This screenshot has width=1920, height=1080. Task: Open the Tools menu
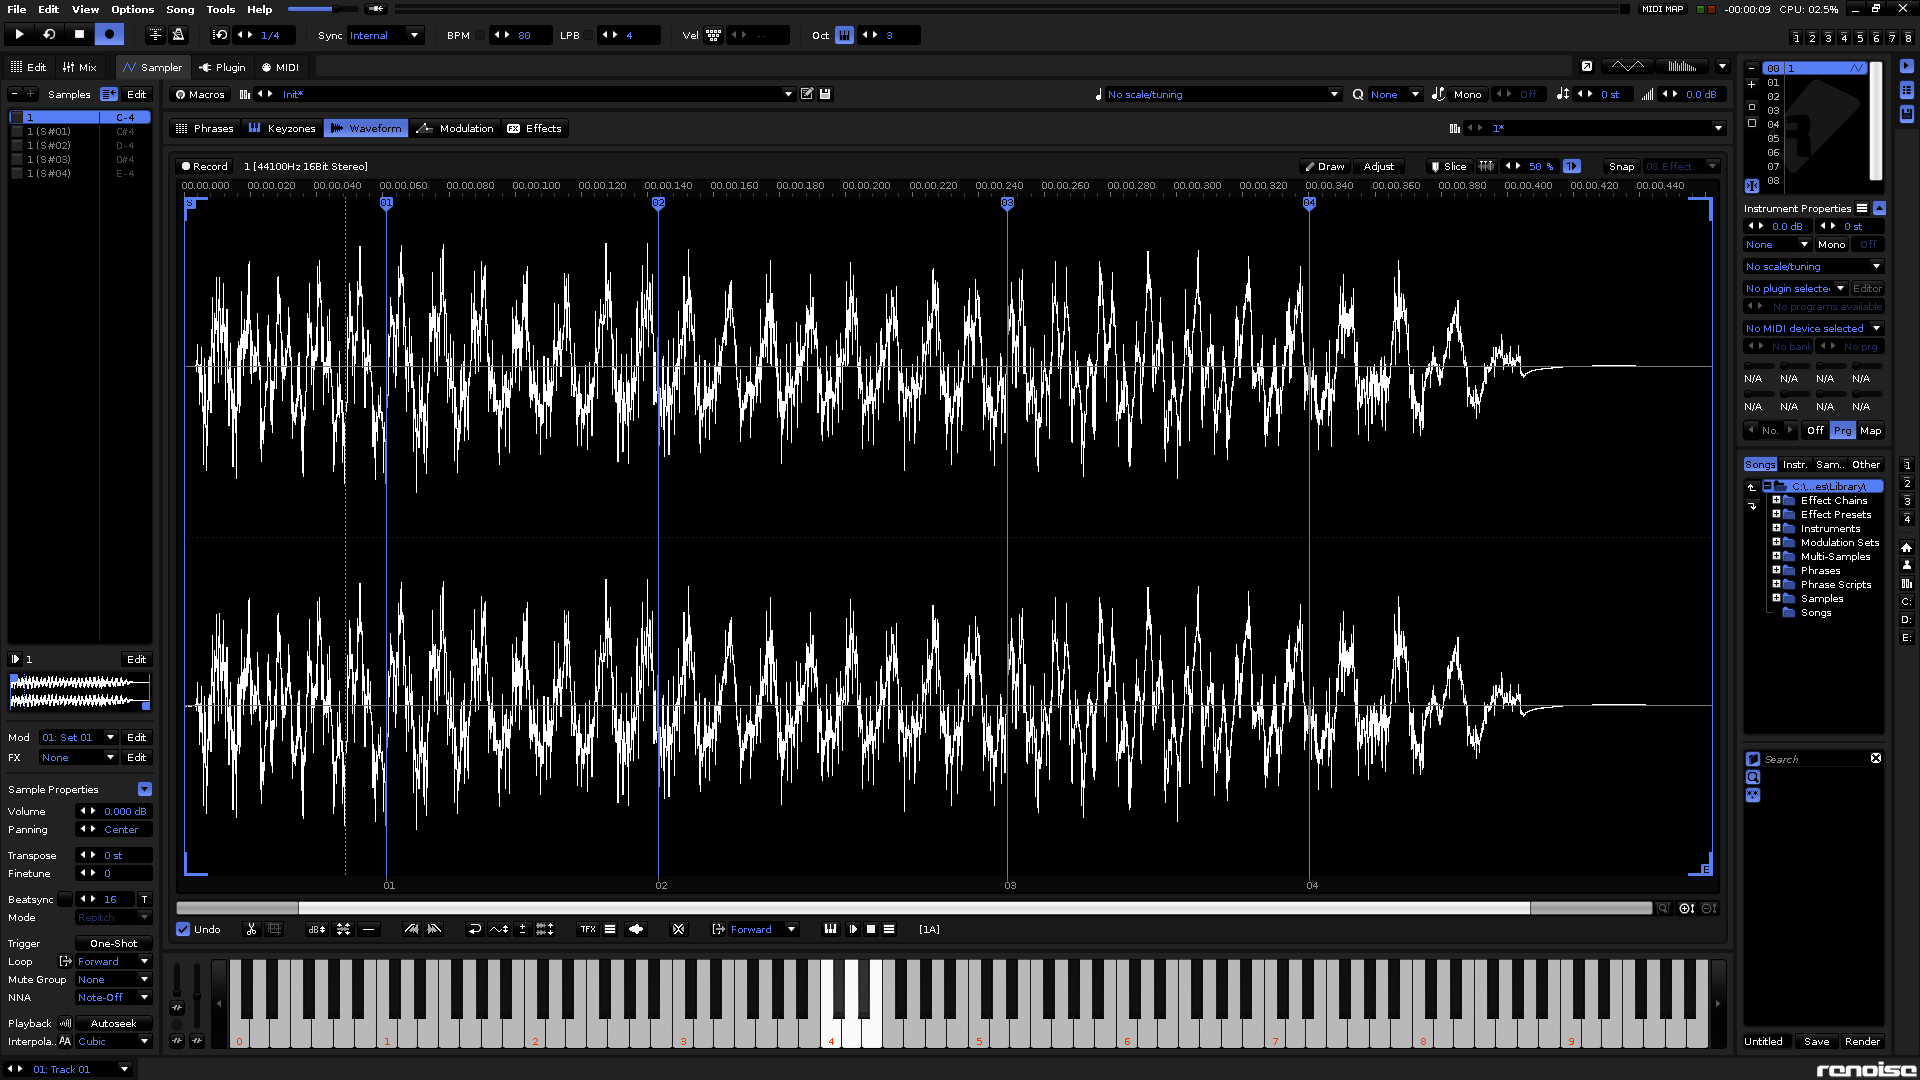coord(220,9)
